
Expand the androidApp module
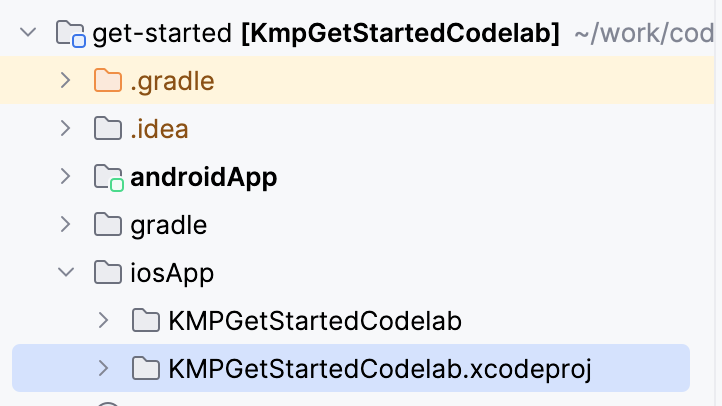tap(65, 177)
